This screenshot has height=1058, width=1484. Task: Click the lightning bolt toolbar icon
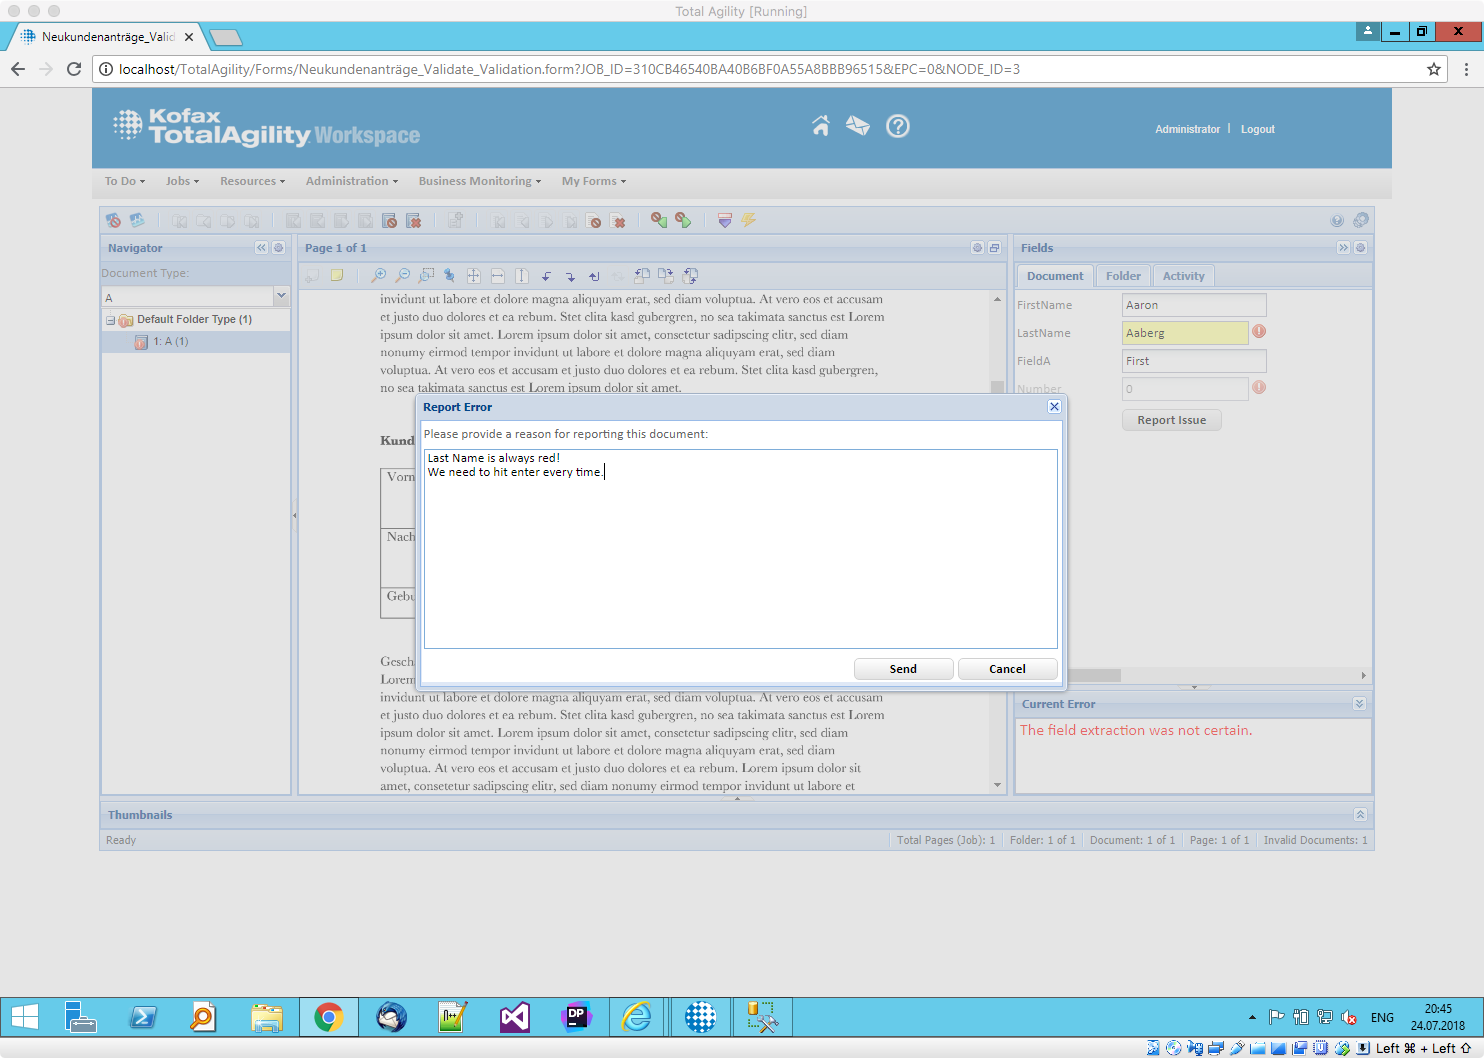(749, 221)
